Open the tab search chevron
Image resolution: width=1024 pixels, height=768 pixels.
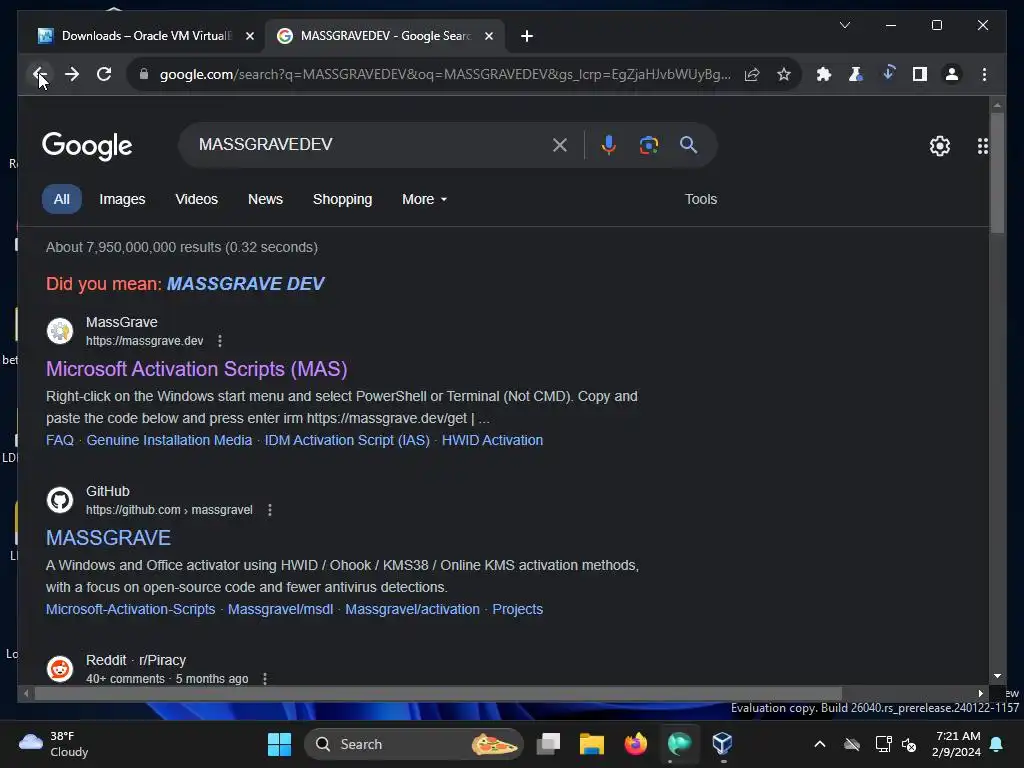[844, 25]
